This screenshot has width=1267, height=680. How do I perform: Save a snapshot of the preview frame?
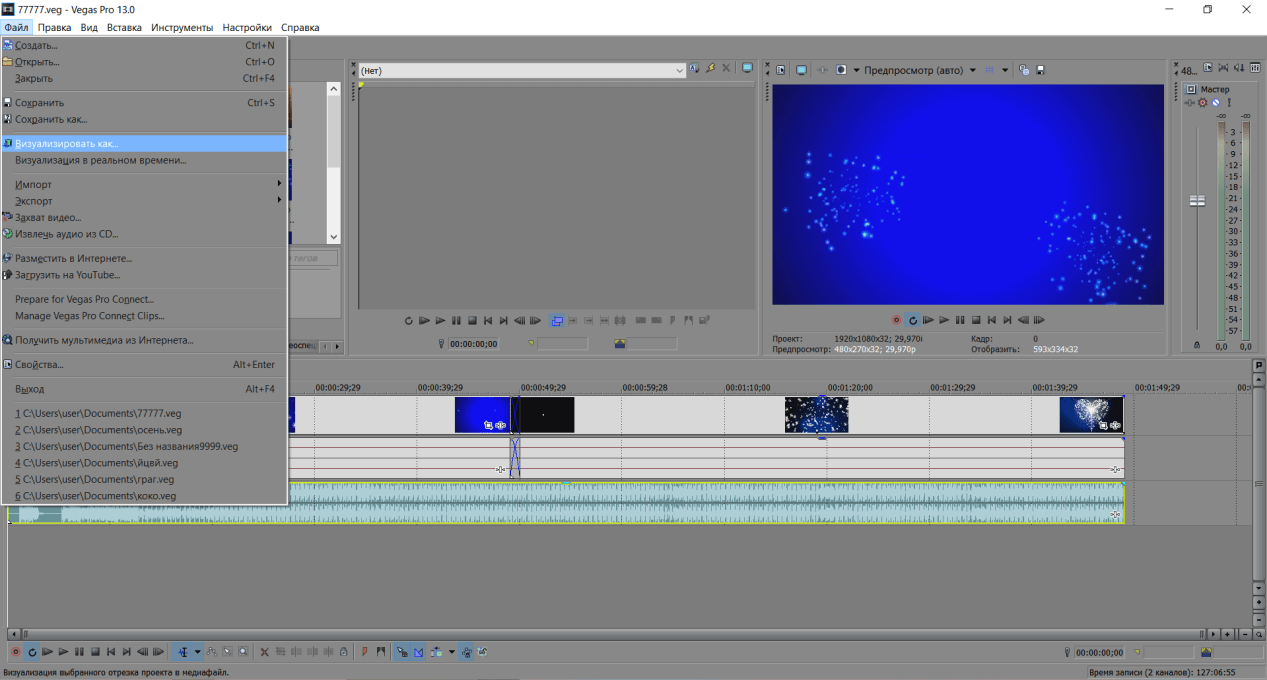click(1040, 70)
